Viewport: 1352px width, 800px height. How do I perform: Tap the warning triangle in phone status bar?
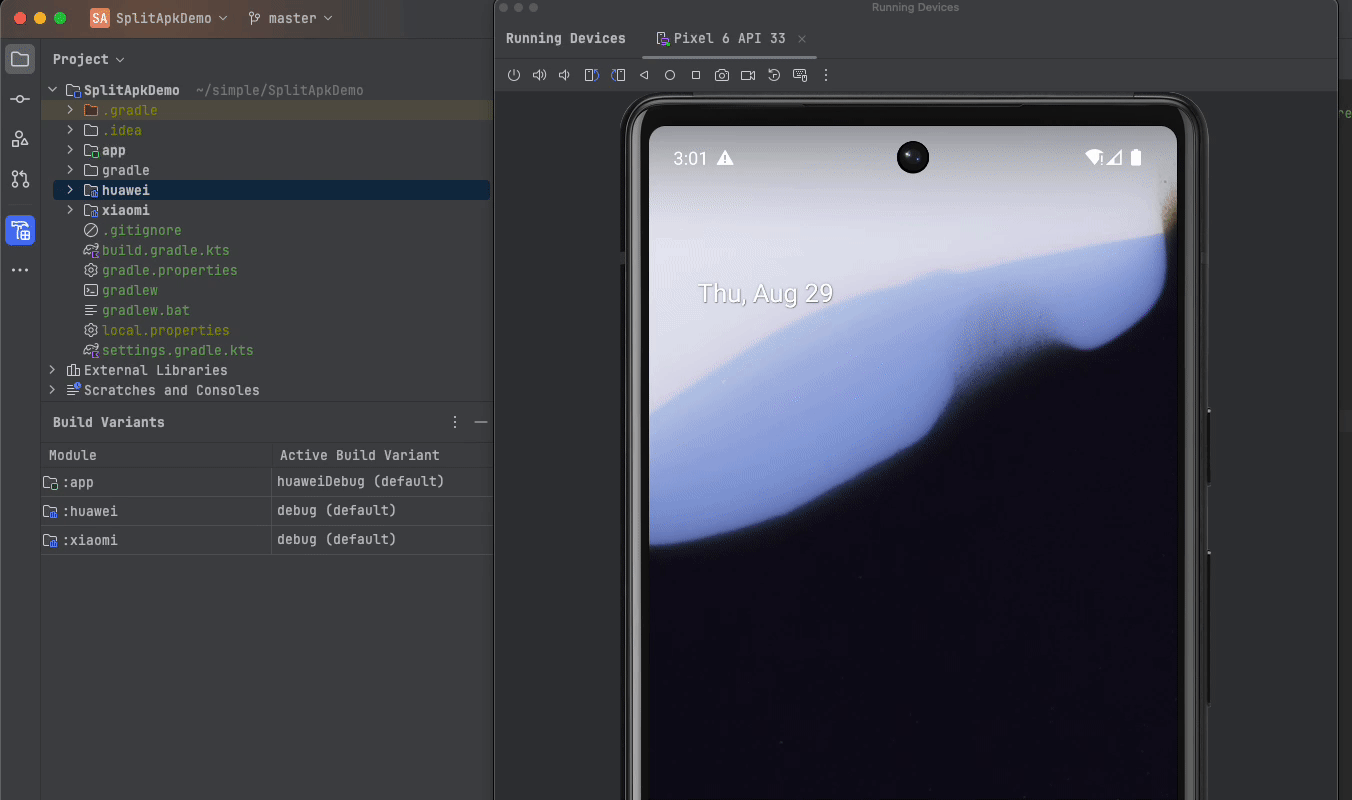[726, 158]
